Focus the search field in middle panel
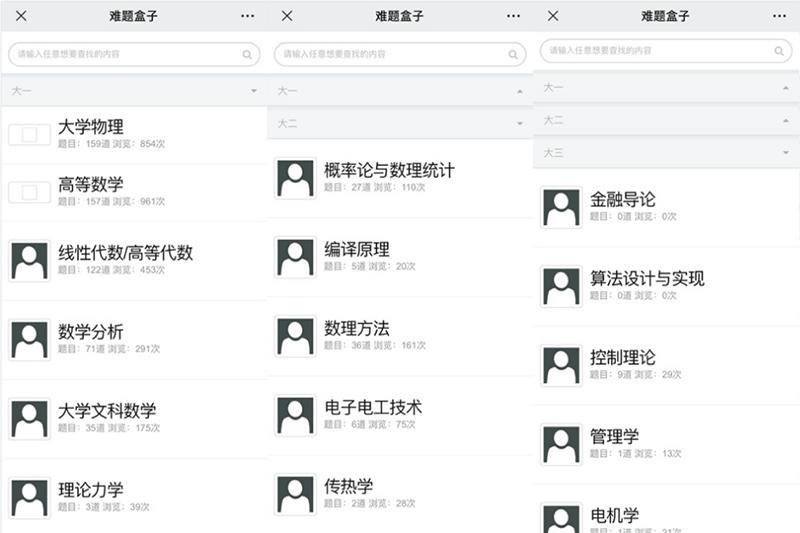Screen dimensions: 800x533 [x=400, y=54]
